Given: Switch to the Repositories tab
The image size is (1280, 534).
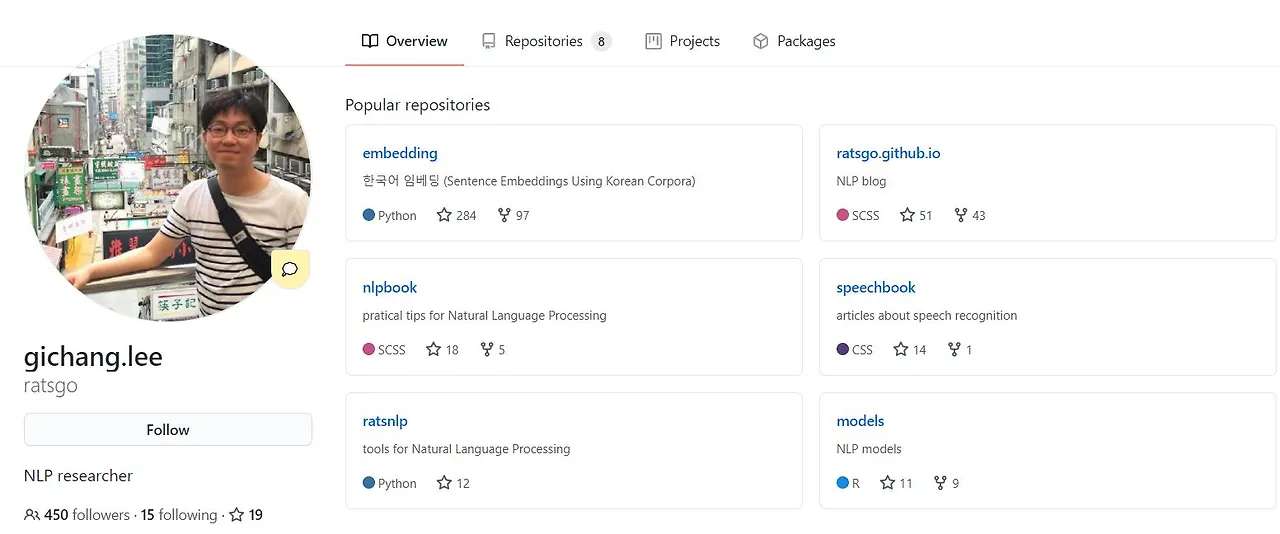Looking at the screenshot, I should [544, 41].
